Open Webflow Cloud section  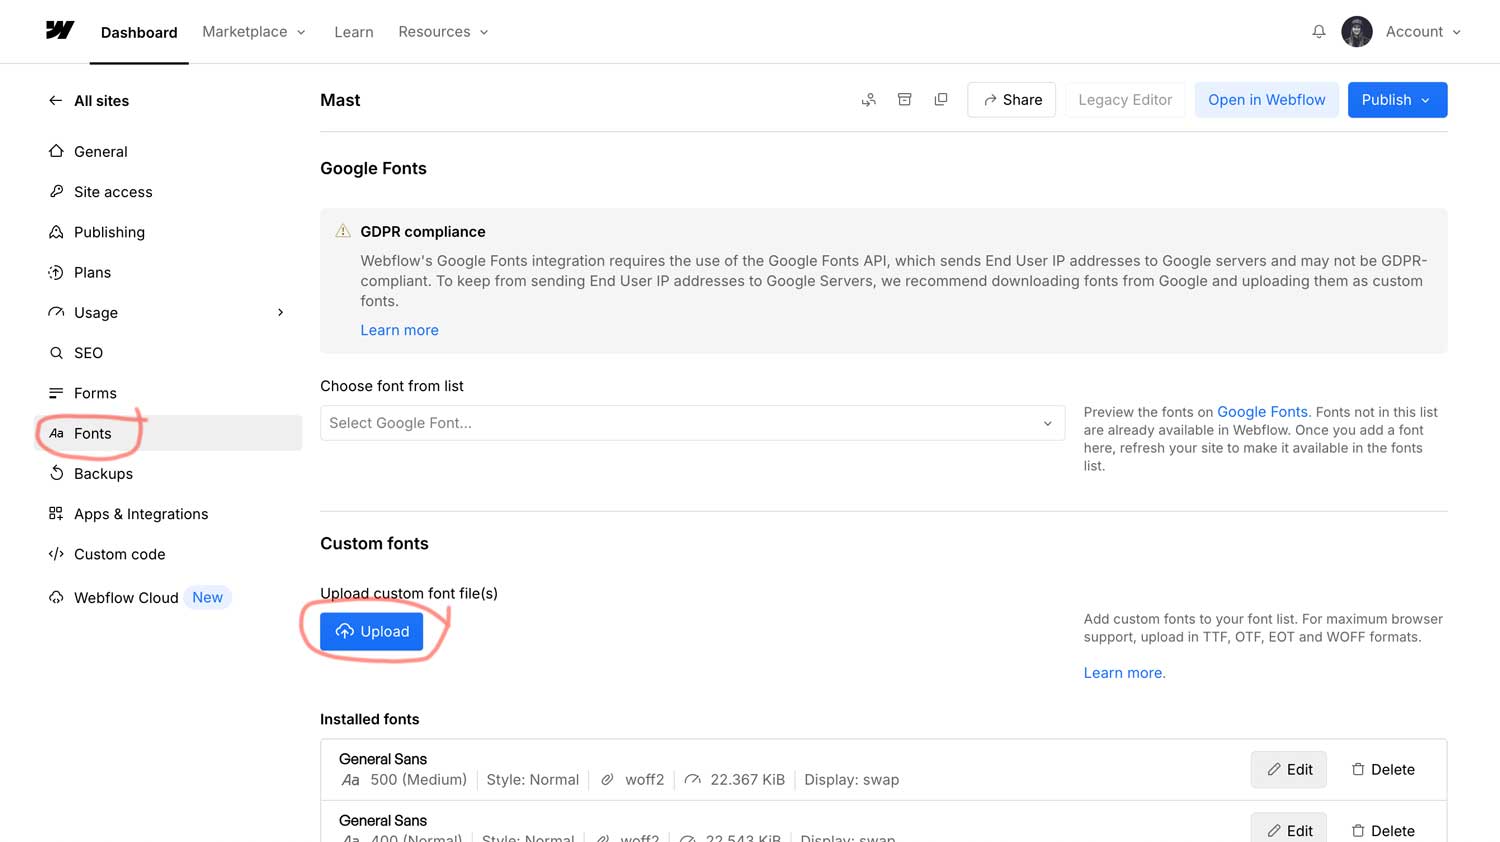point(126,598)
